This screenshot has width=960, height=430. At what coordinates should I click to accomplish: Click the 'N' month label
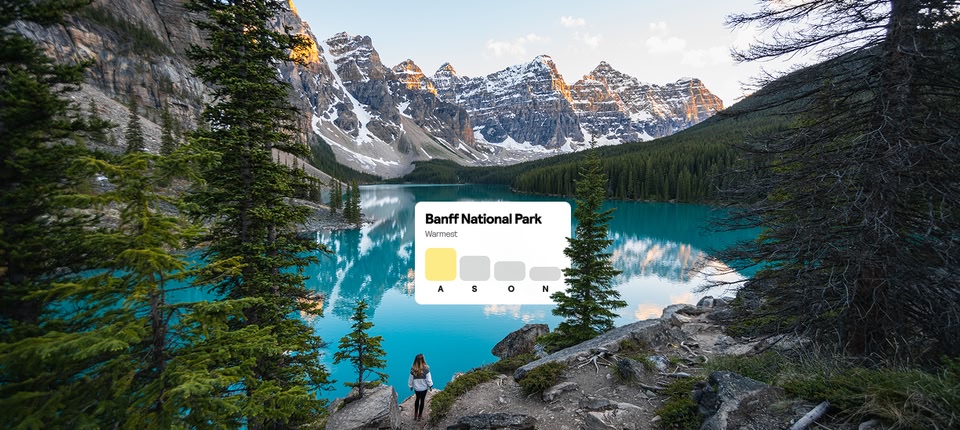pos(545,289)
